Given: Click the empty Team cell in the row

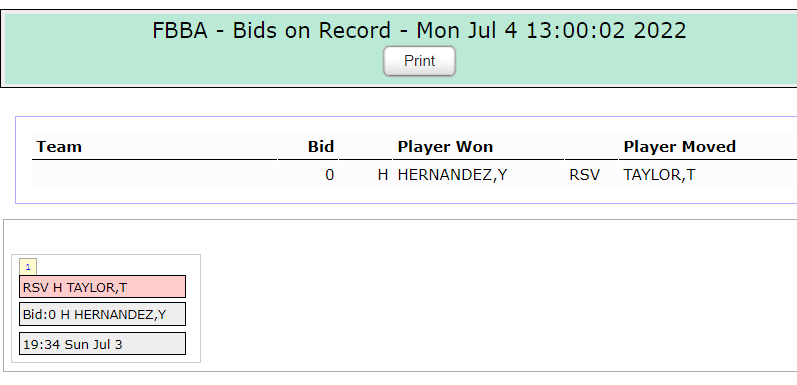Looking at the screenshot, I should pyautogui.click(x=155, y=174).
